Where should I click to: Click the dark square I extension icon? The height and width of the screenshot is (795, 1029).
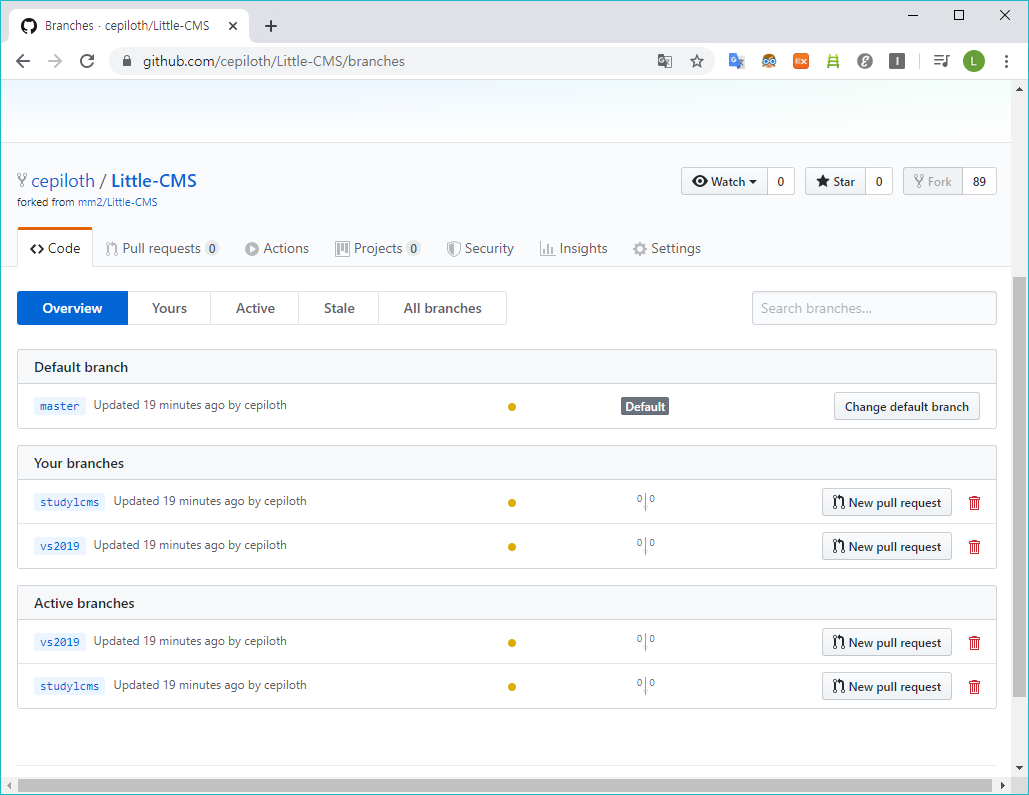point(897,61)
